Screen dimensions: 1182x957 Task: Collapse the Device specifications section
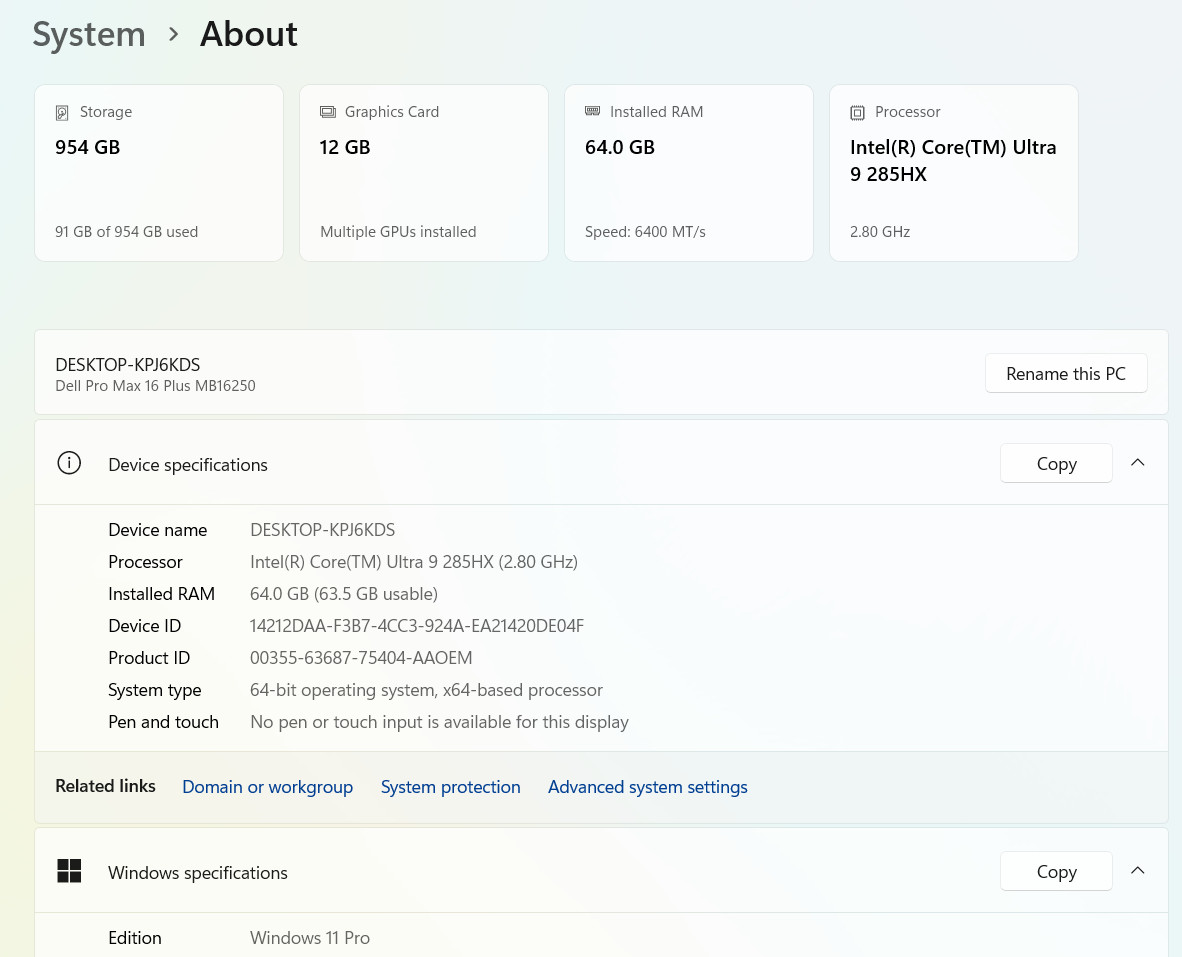coord(1138,463)
